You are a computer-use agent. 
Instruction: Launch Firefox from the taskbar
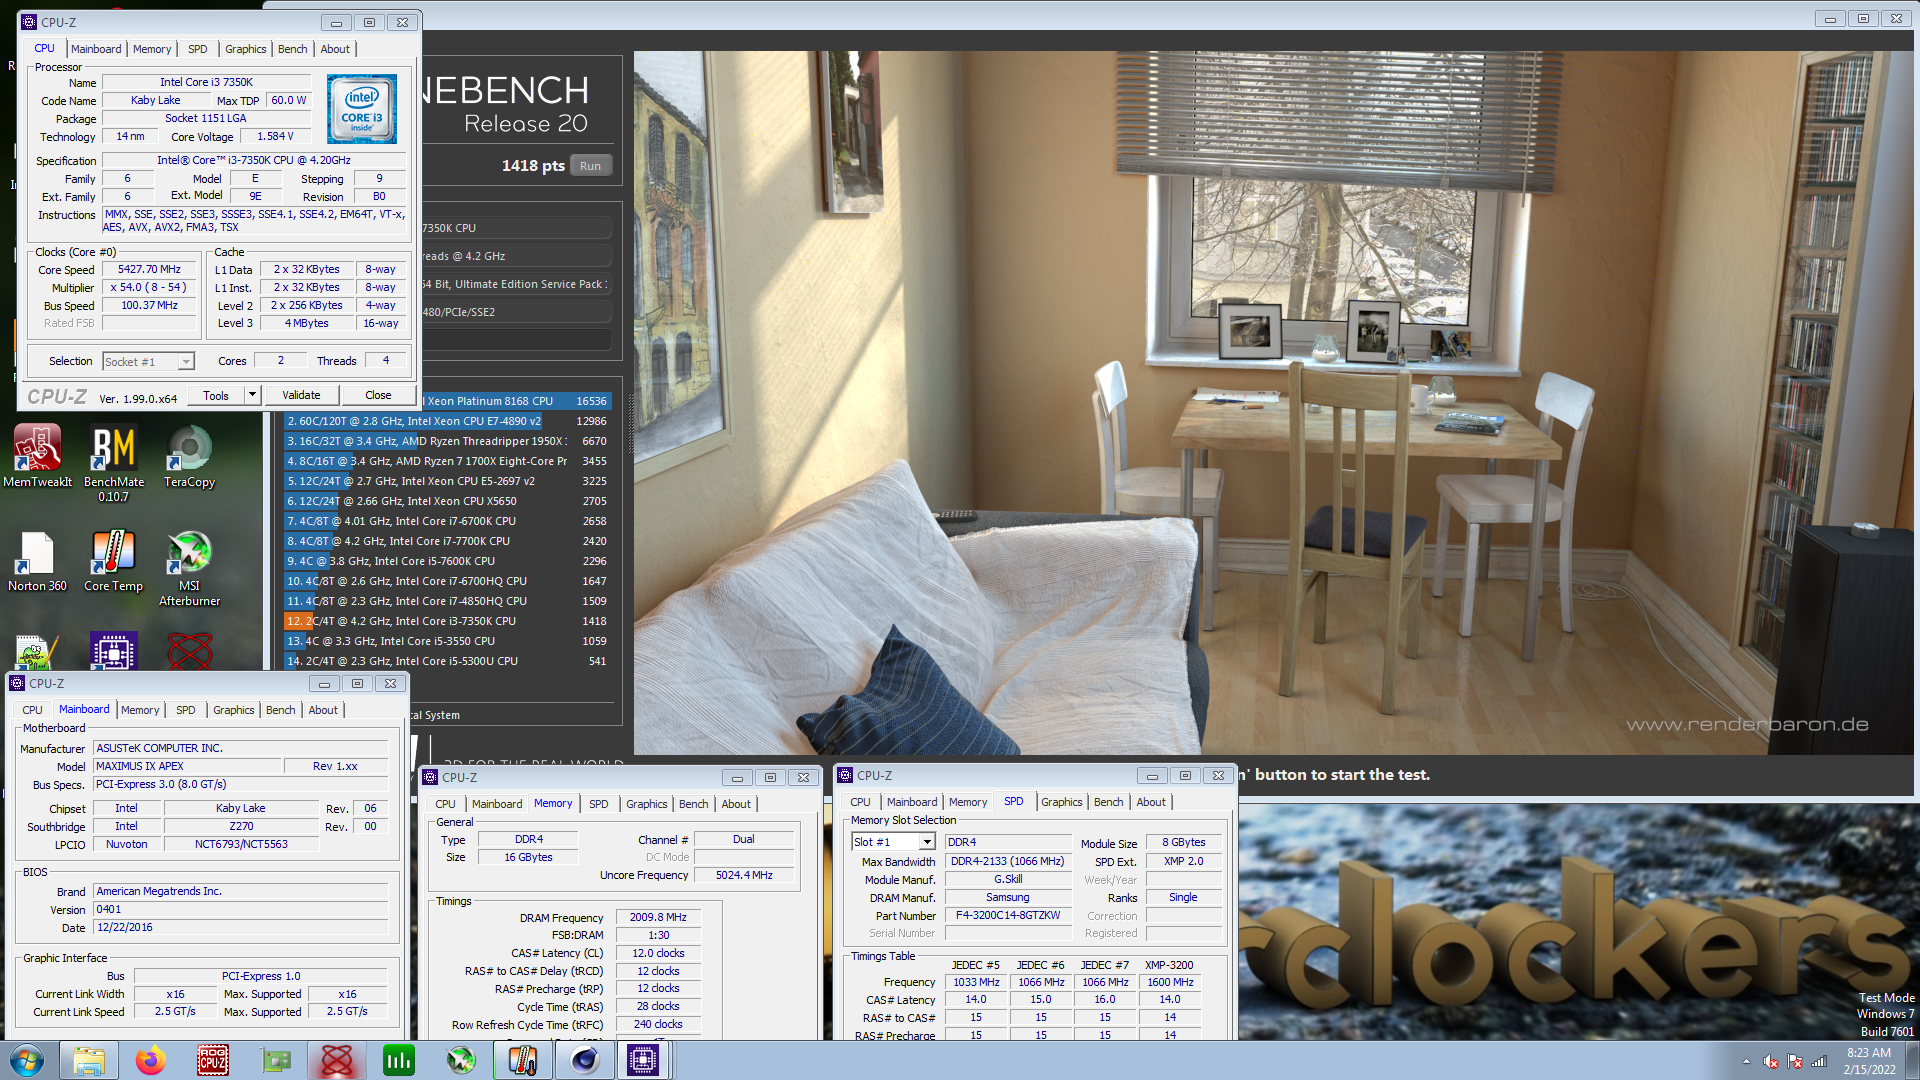pyautogui.click(x=151, y=1060)
